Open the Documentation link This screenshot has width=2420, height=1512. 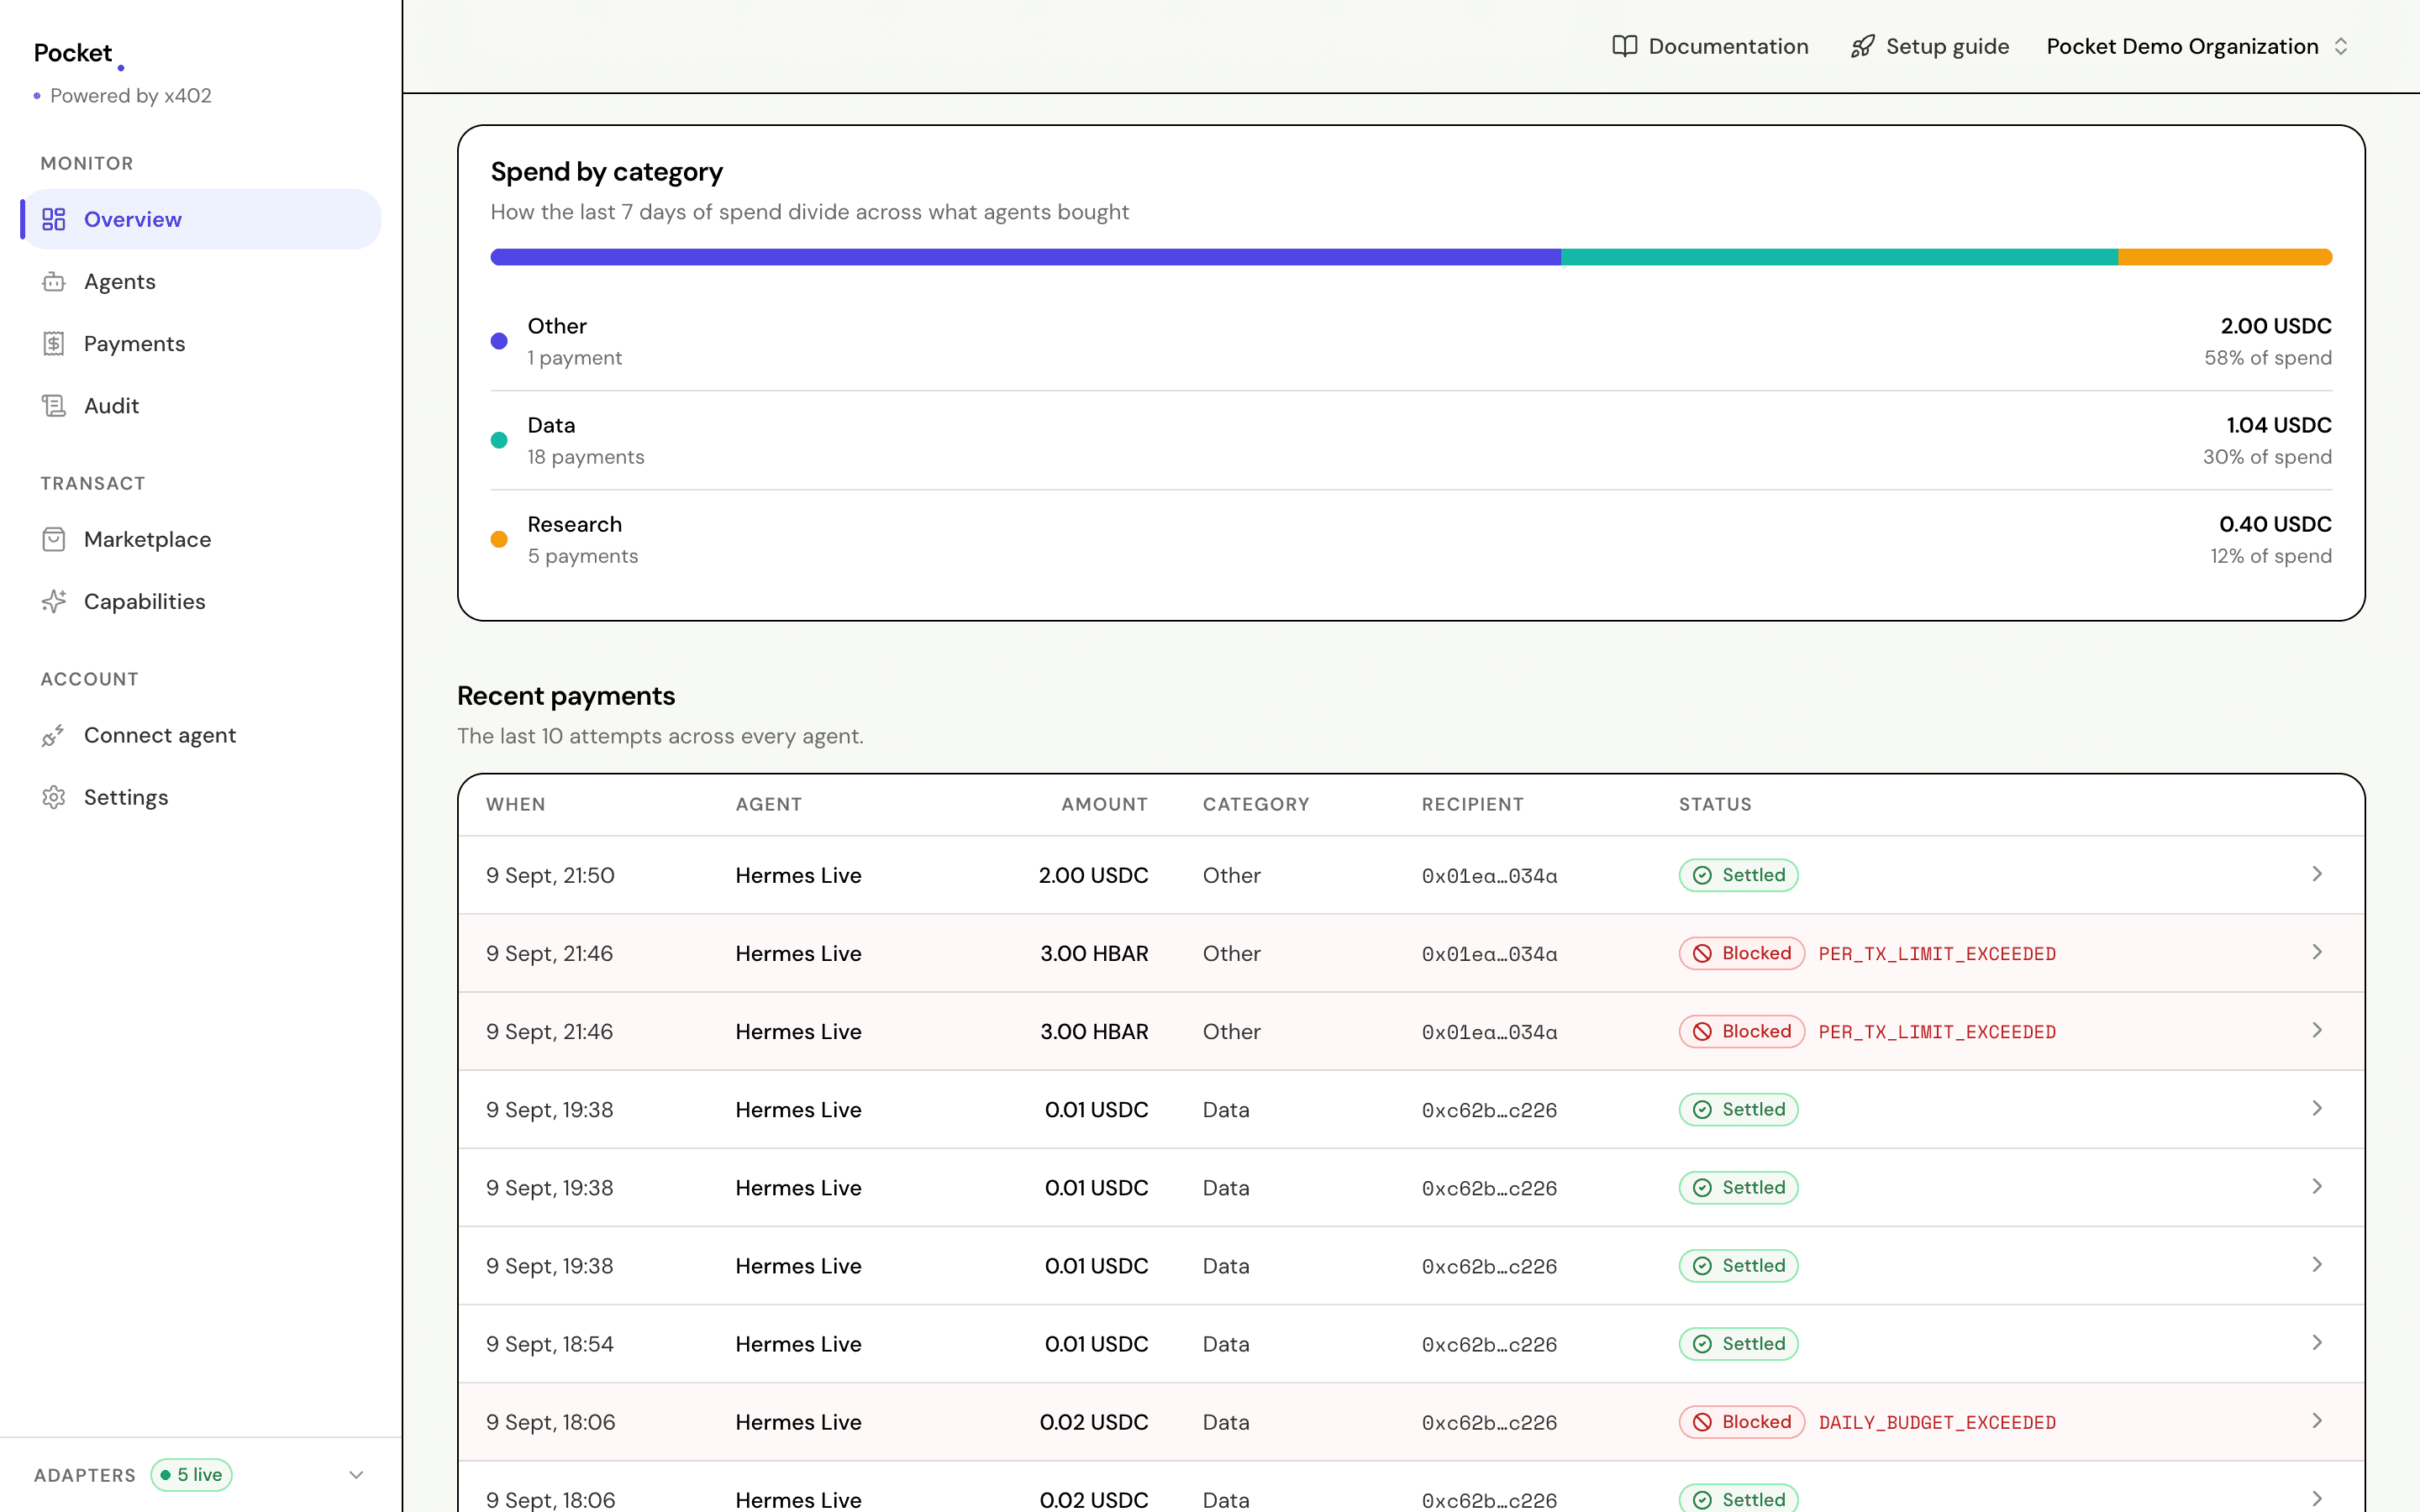point(1710,46)
